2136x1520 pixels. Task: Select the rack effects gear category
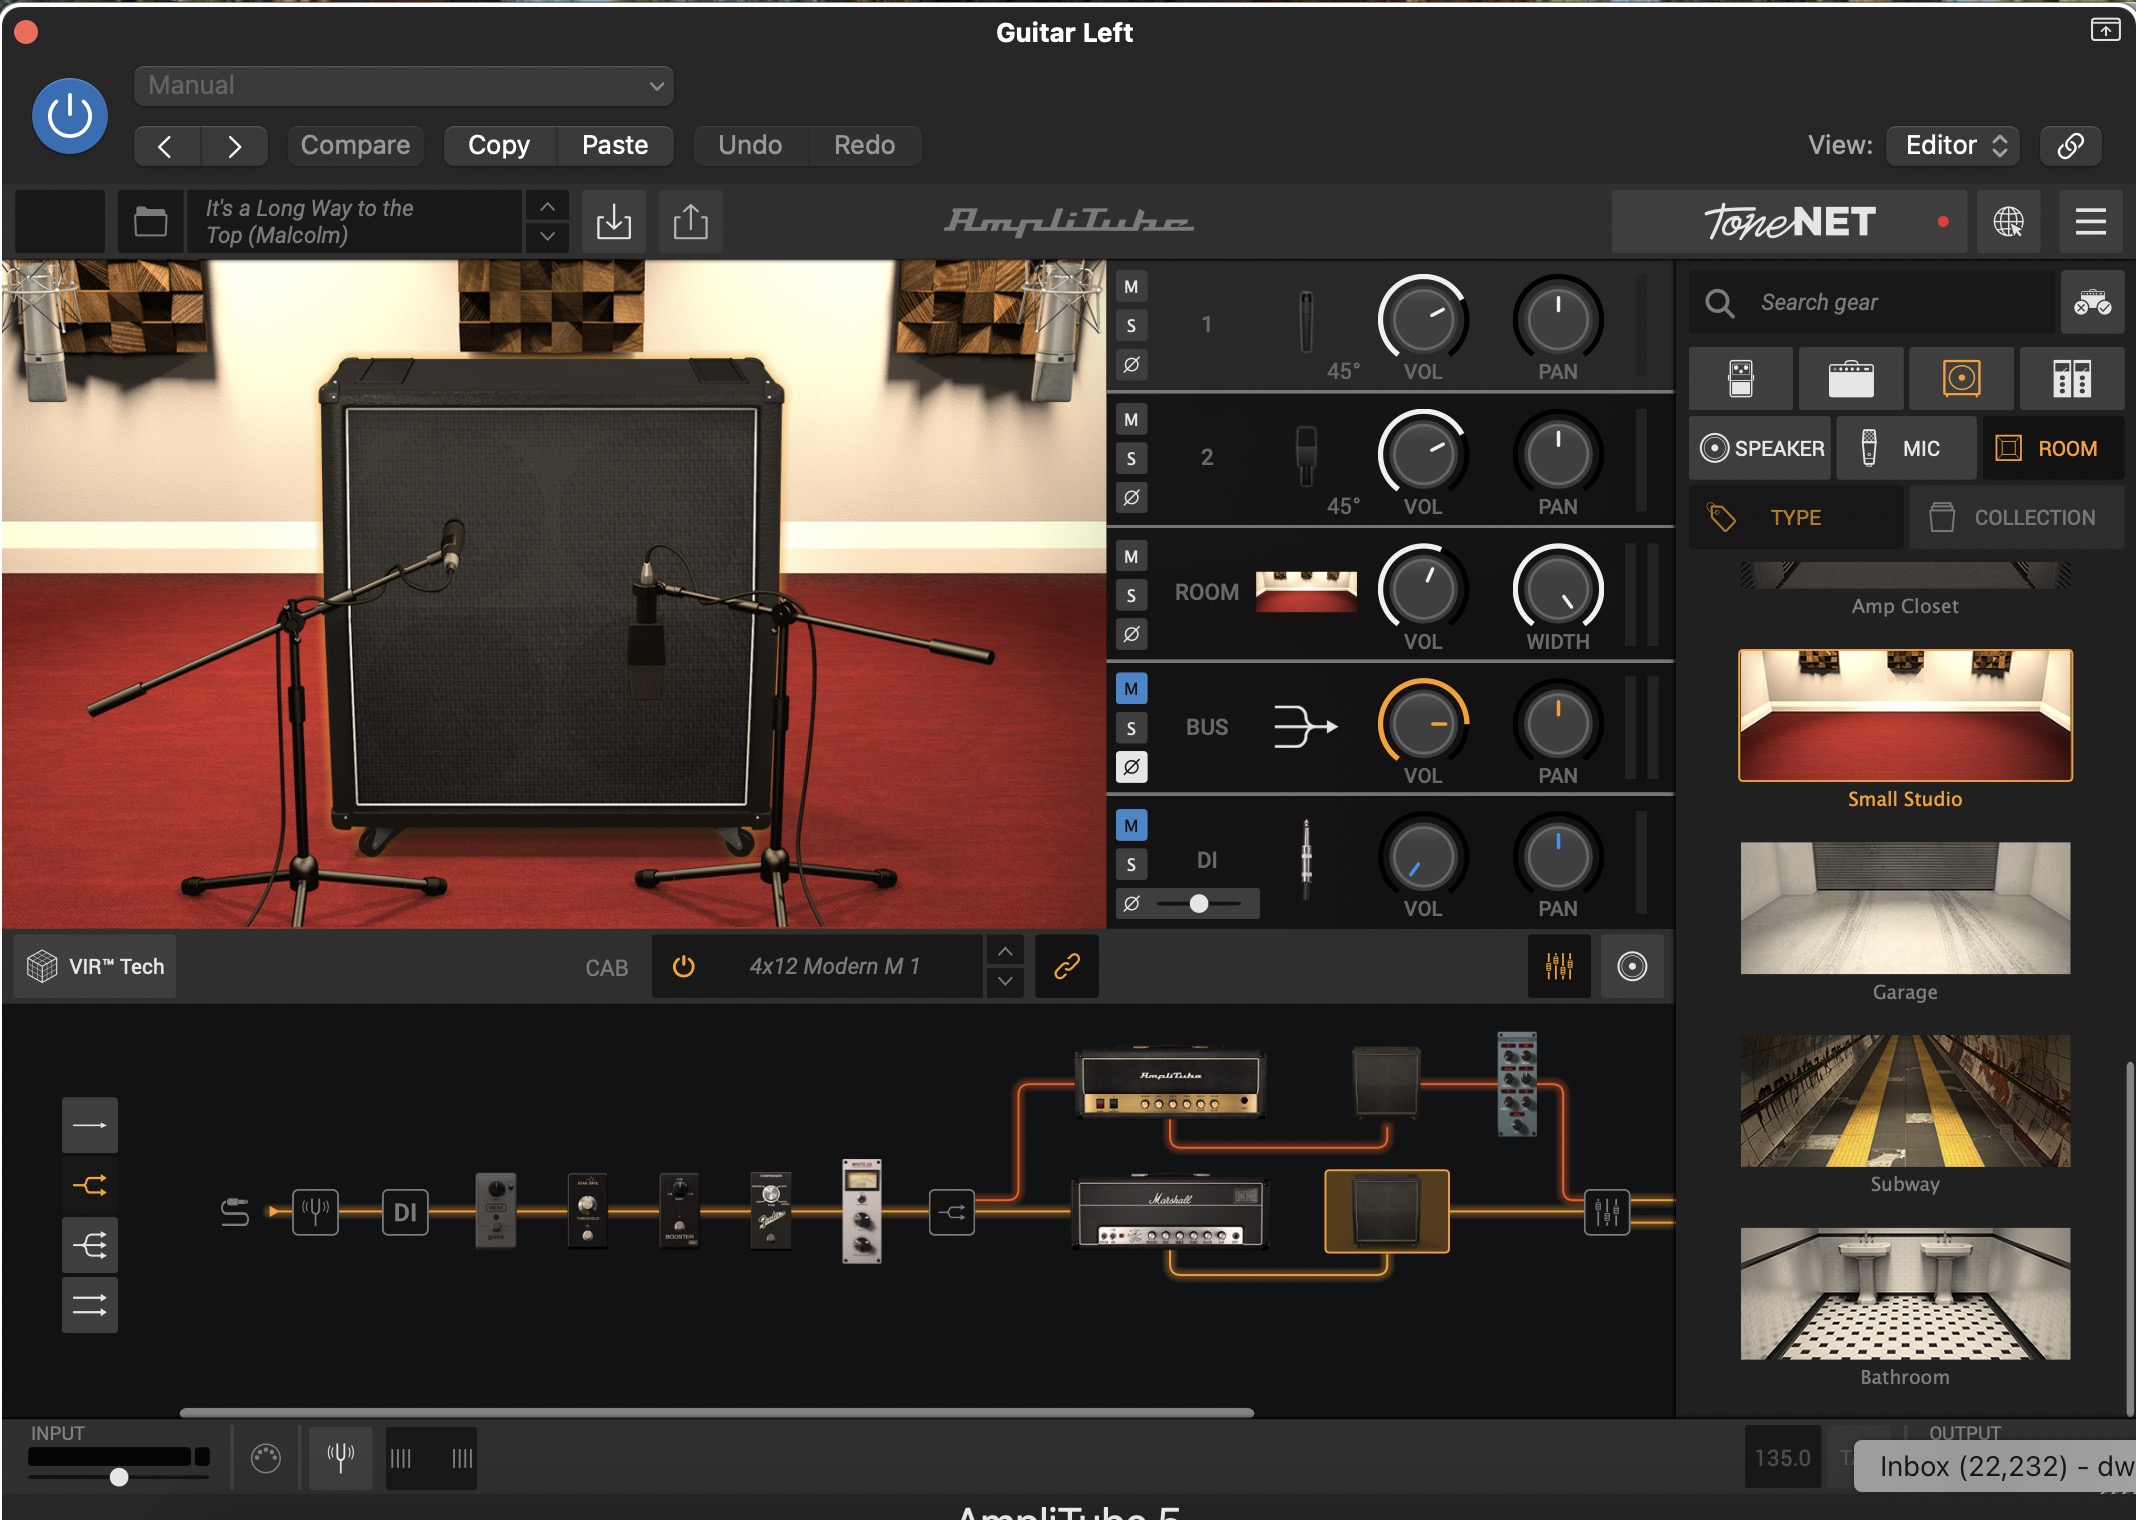[2072, 379]
